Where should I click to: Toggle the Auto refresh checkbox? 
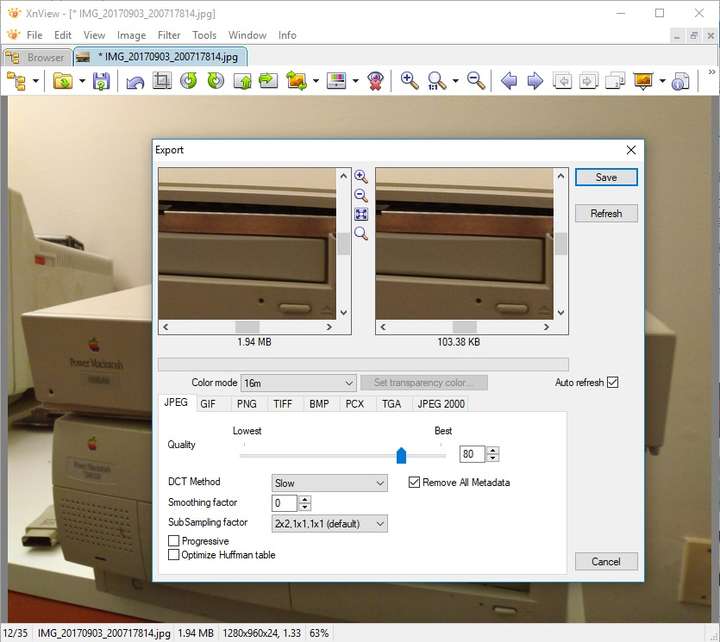tap(613, 382)
